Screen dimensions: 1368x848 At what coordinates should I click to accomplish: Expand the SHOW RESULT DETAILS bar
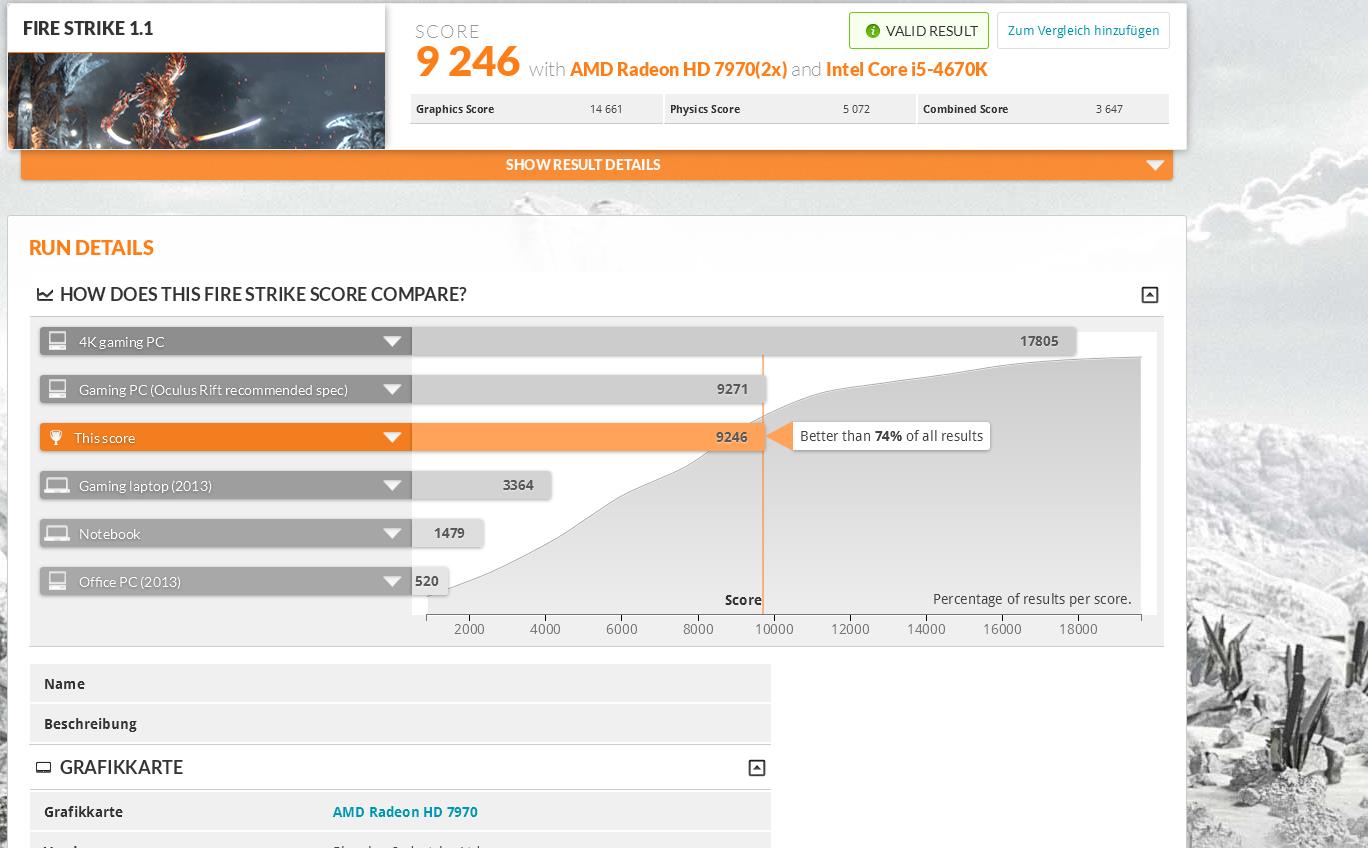[x=596, y=165]
